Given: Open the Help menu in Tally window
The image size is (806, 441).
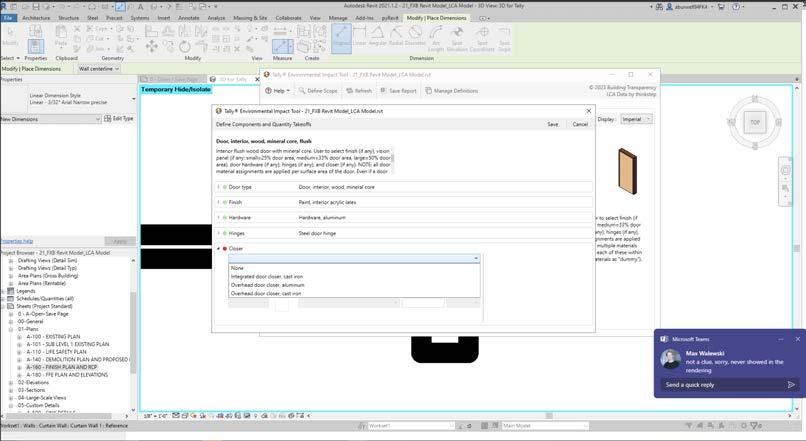Looking at the screenshot, I should (278, 90).
